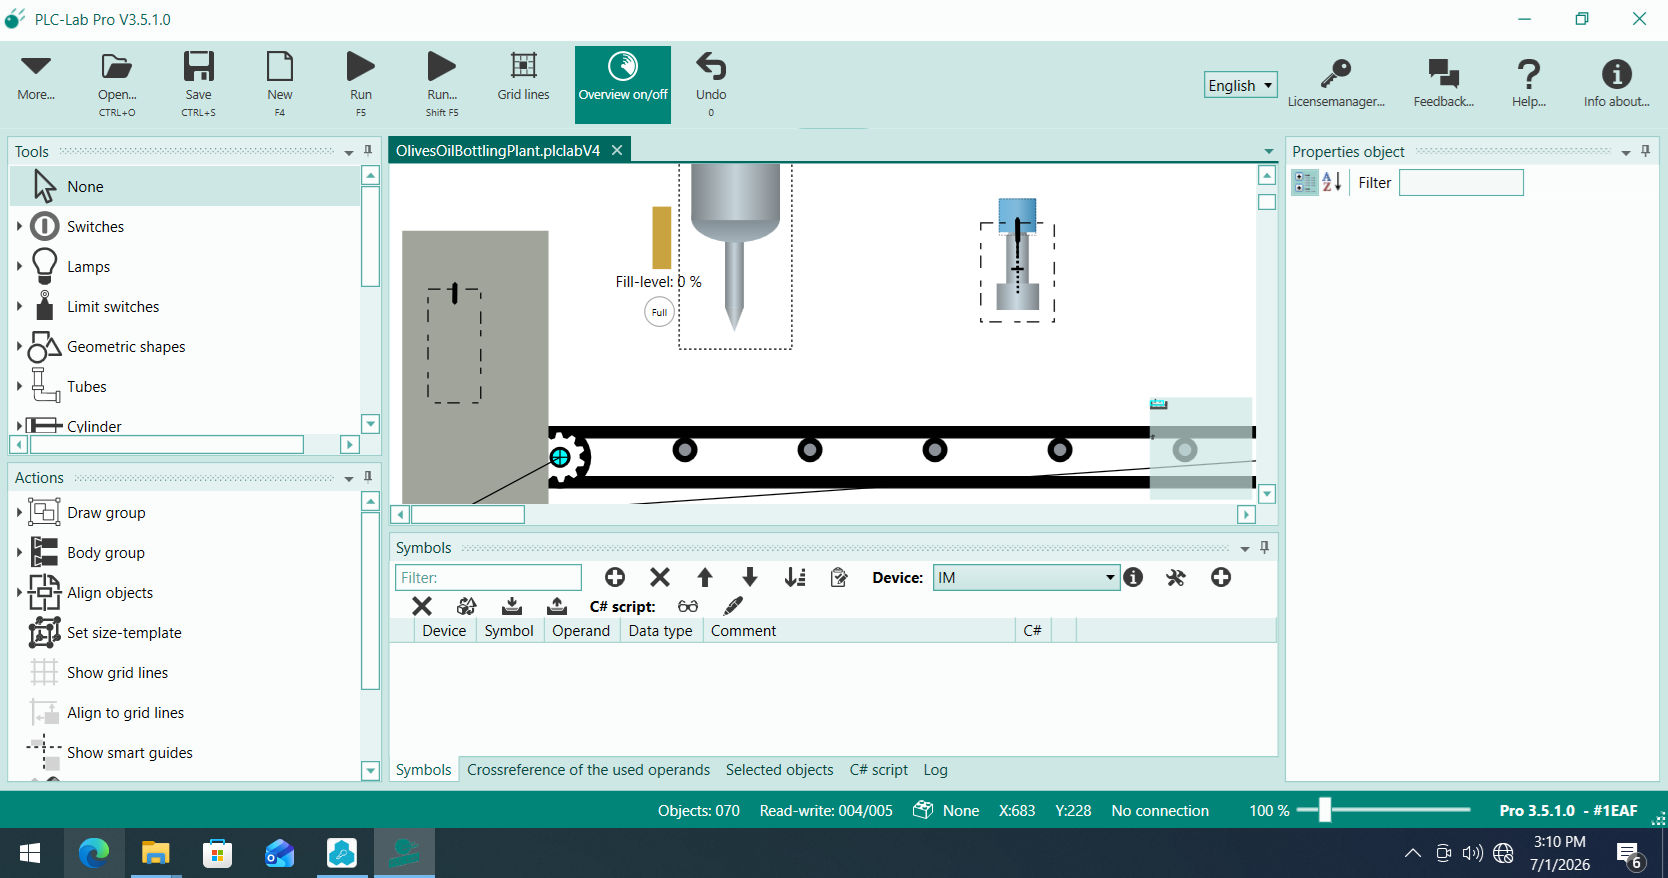Screen dimensions: 1668x878
Task: Add a new symbol with plus icon
Action: pos(615,577)
